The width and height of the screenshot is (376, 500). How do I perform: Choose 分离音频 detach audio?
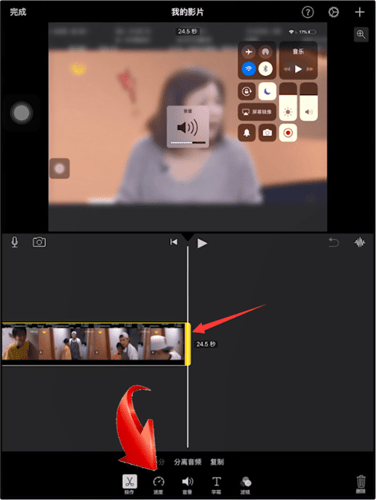click(188, 462)
